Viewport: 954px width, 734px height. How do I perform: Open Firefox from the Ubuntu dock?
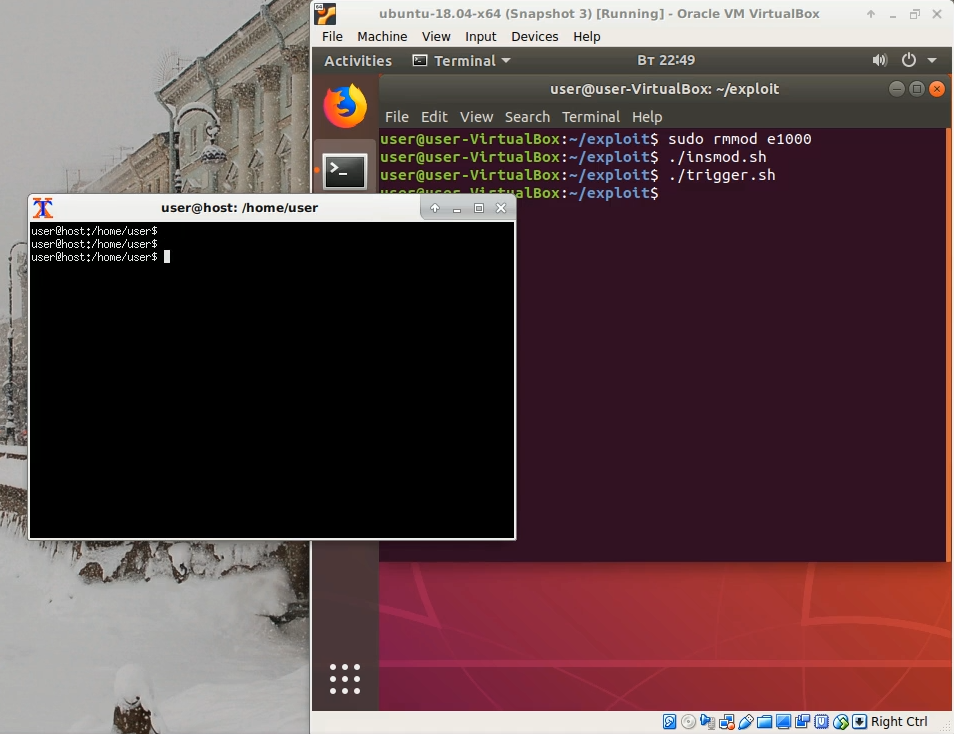[x=345, y=107]
